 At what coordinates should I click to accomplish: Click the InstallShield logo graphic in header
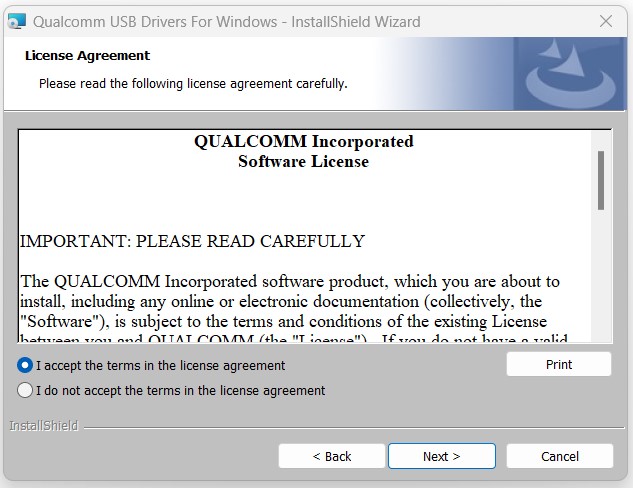(x=570, y=73)
